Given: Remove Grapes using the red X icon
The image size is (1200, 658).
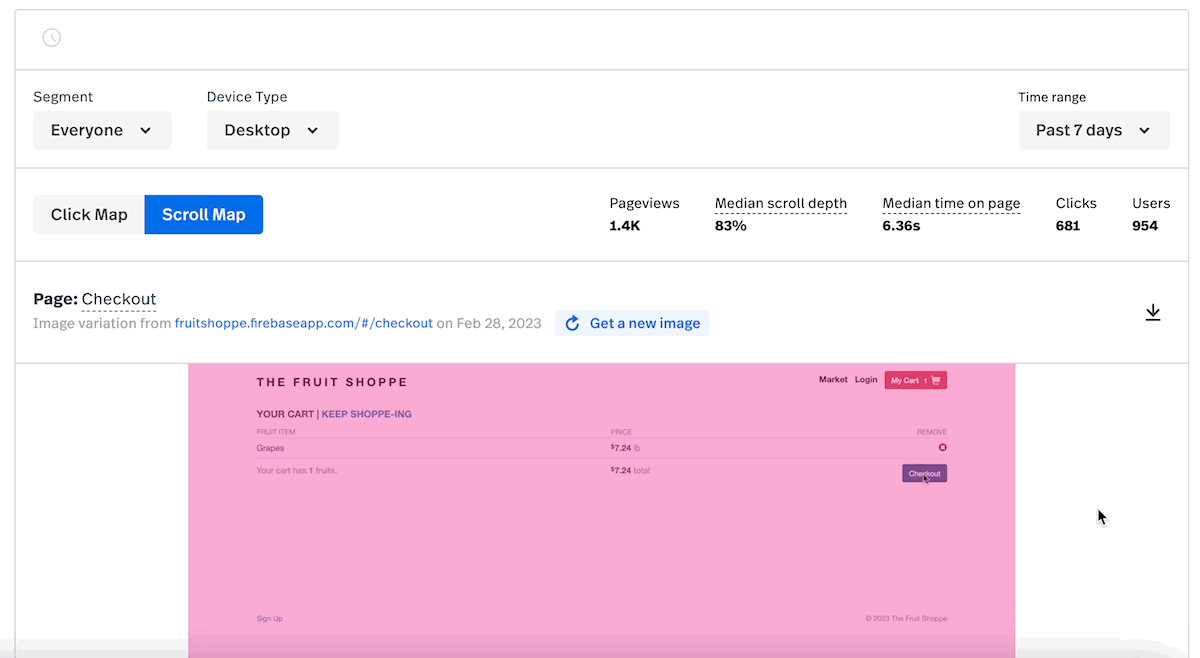Looking at the screenshot, I should (x=941, y=448).
